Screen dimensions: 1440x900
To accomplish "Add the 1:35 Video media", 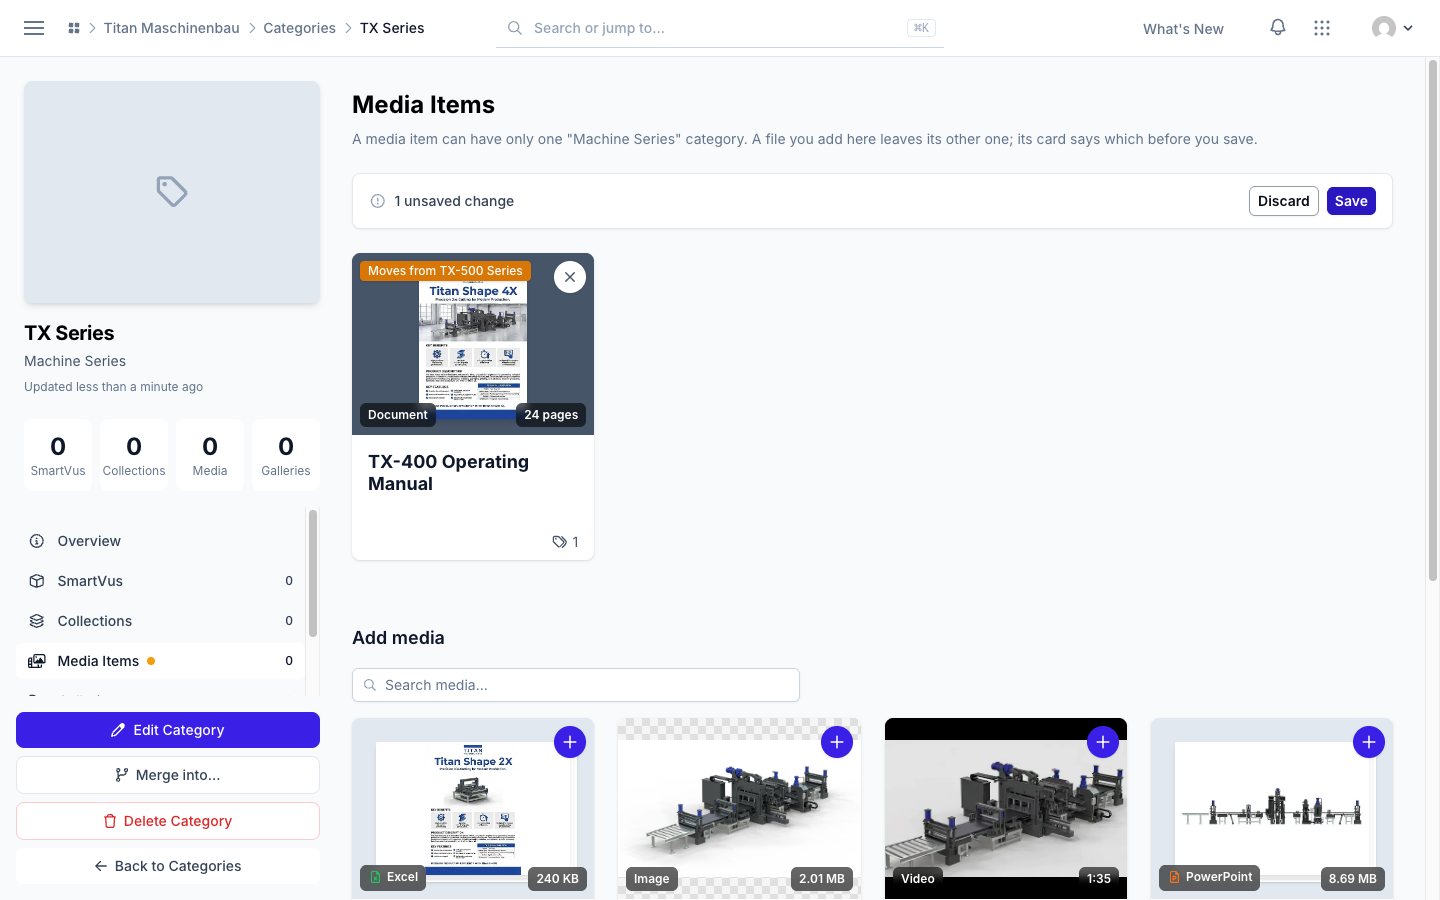I will (1103, 742).
